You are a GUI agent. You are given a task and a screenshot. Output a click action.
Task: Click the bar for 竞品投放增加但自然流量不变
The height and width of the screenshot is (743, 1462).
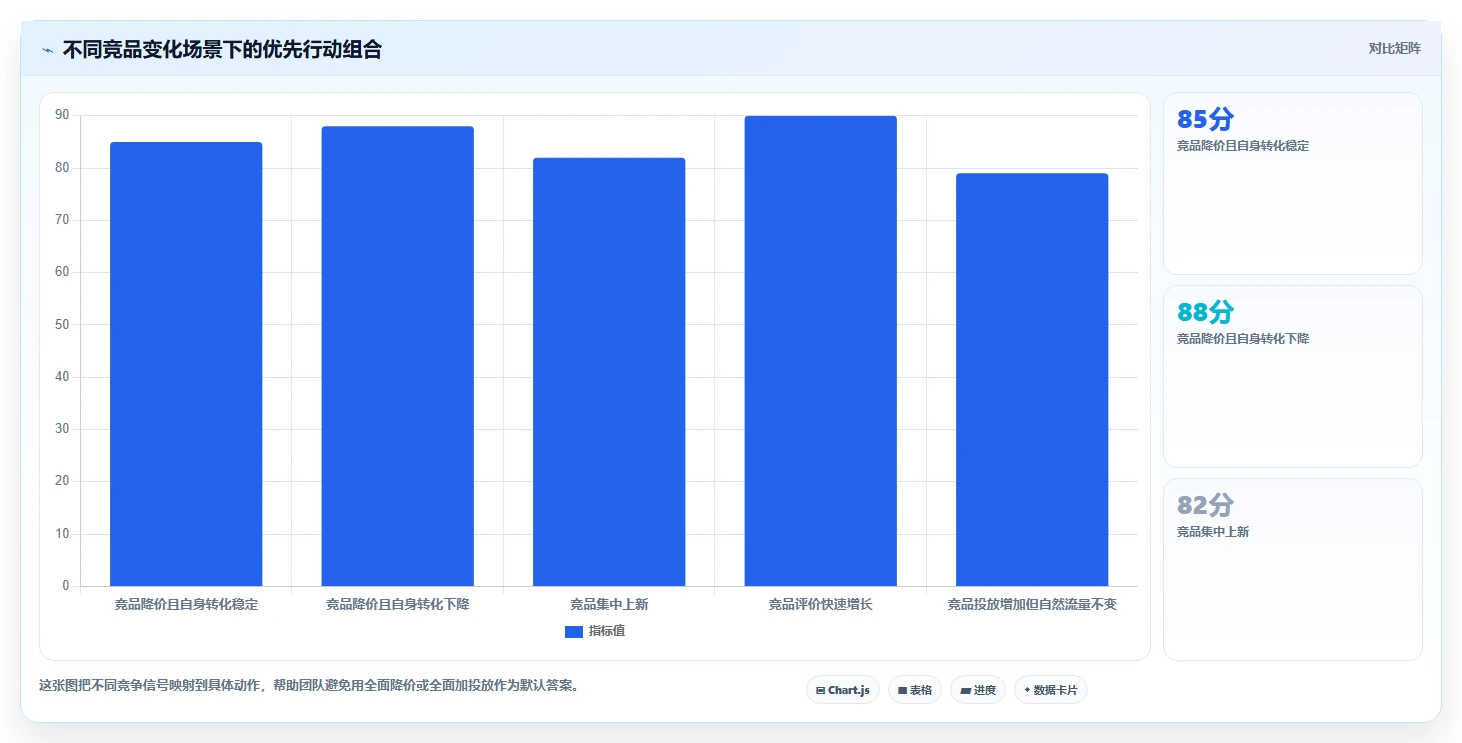click(1032, 380)
